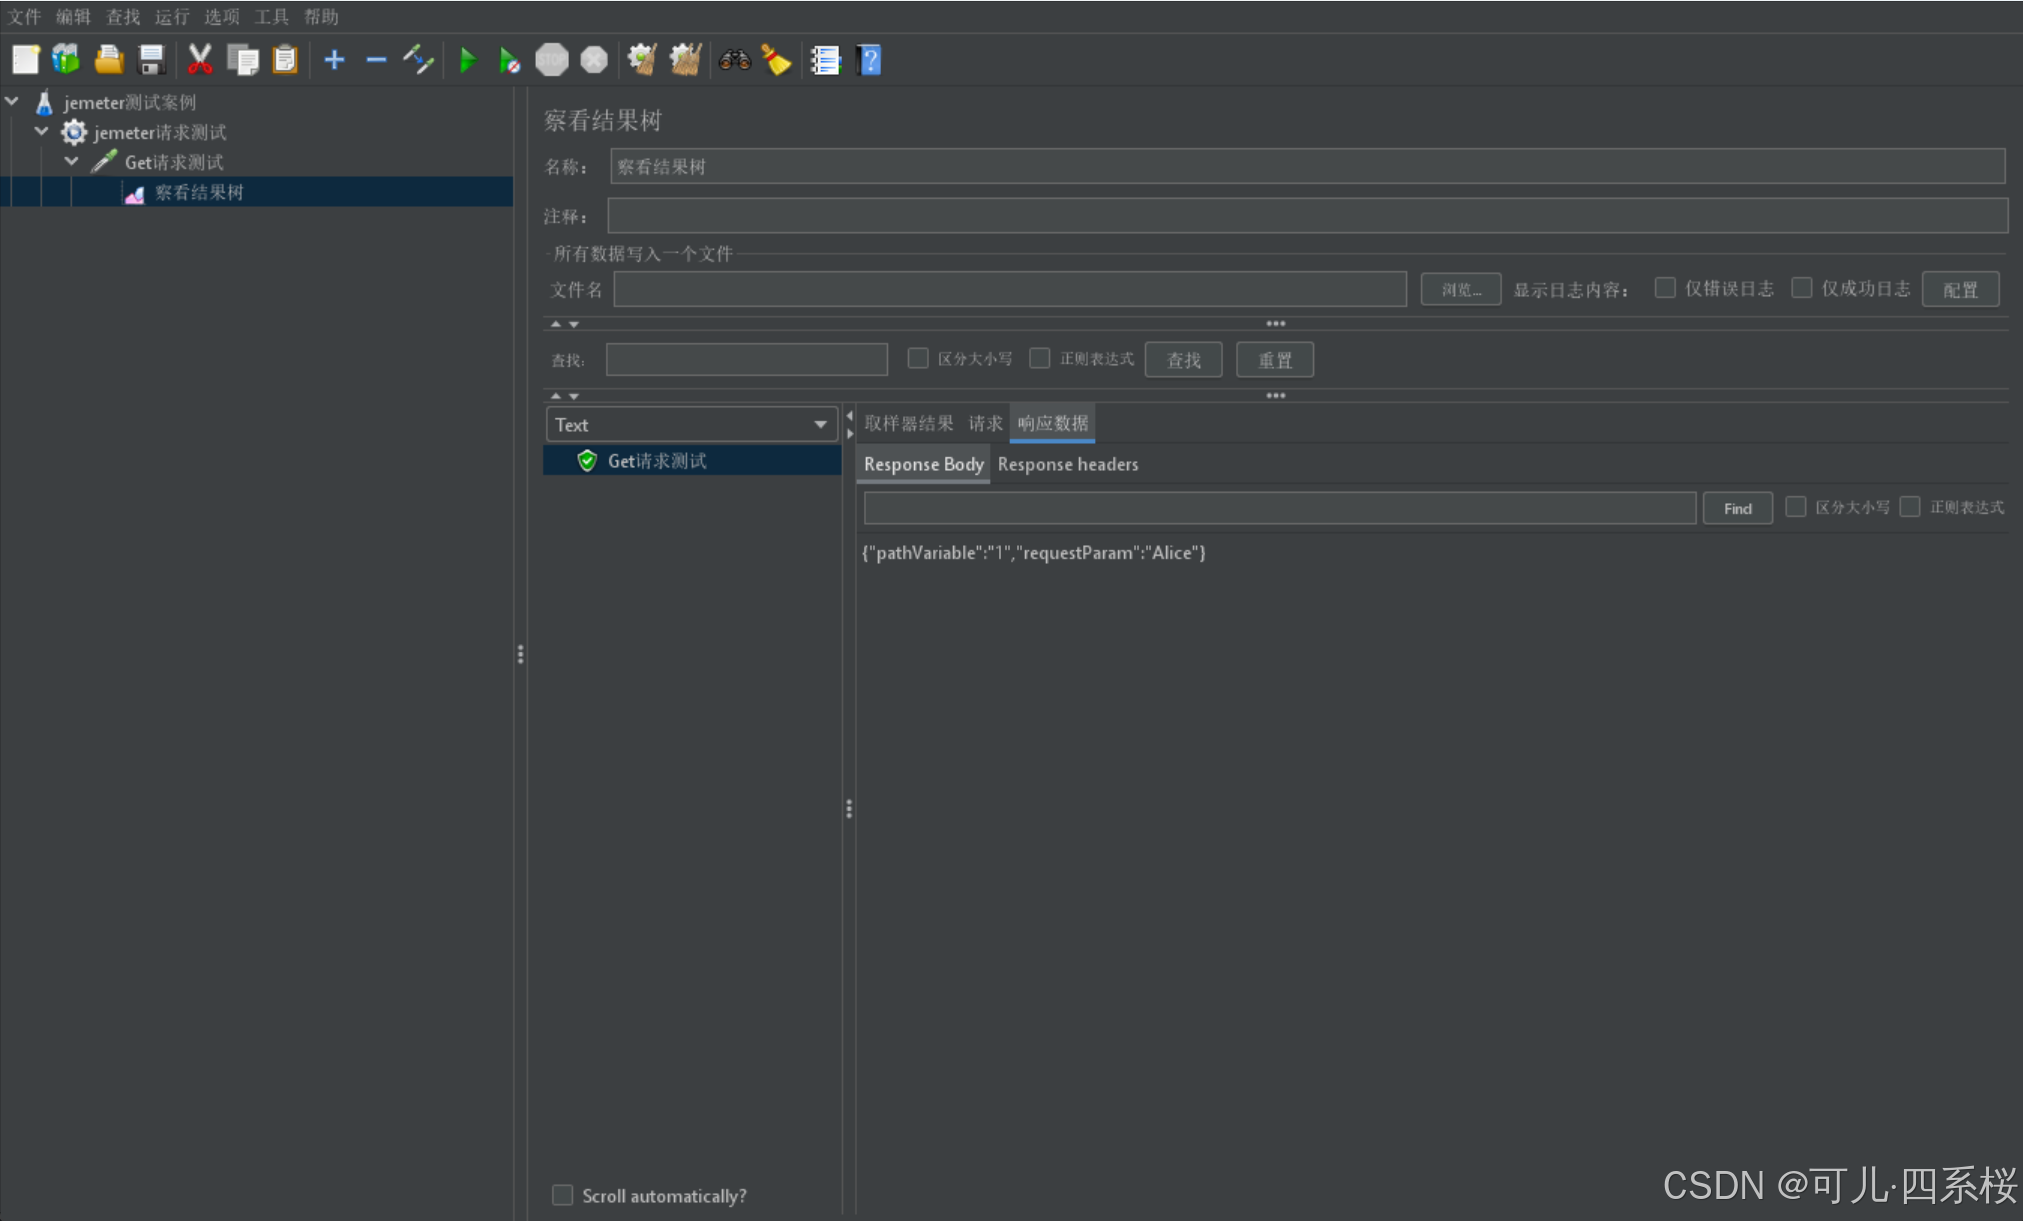Click the scissors Cut icon
The height and width of the screenshot is (1221, 2023).
[200, 60]
